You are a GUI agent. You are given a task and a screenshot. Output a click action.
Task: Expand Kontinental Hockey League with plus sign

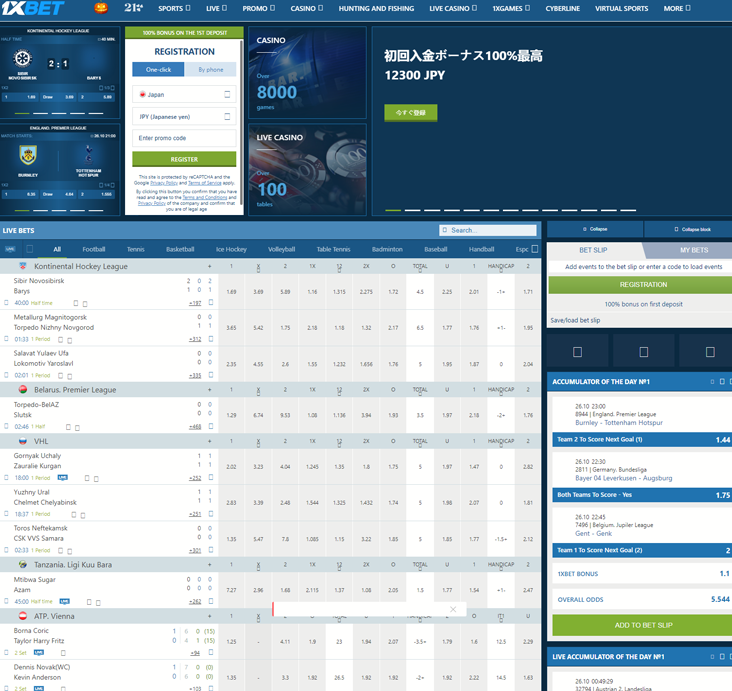[x=210, y=266]
